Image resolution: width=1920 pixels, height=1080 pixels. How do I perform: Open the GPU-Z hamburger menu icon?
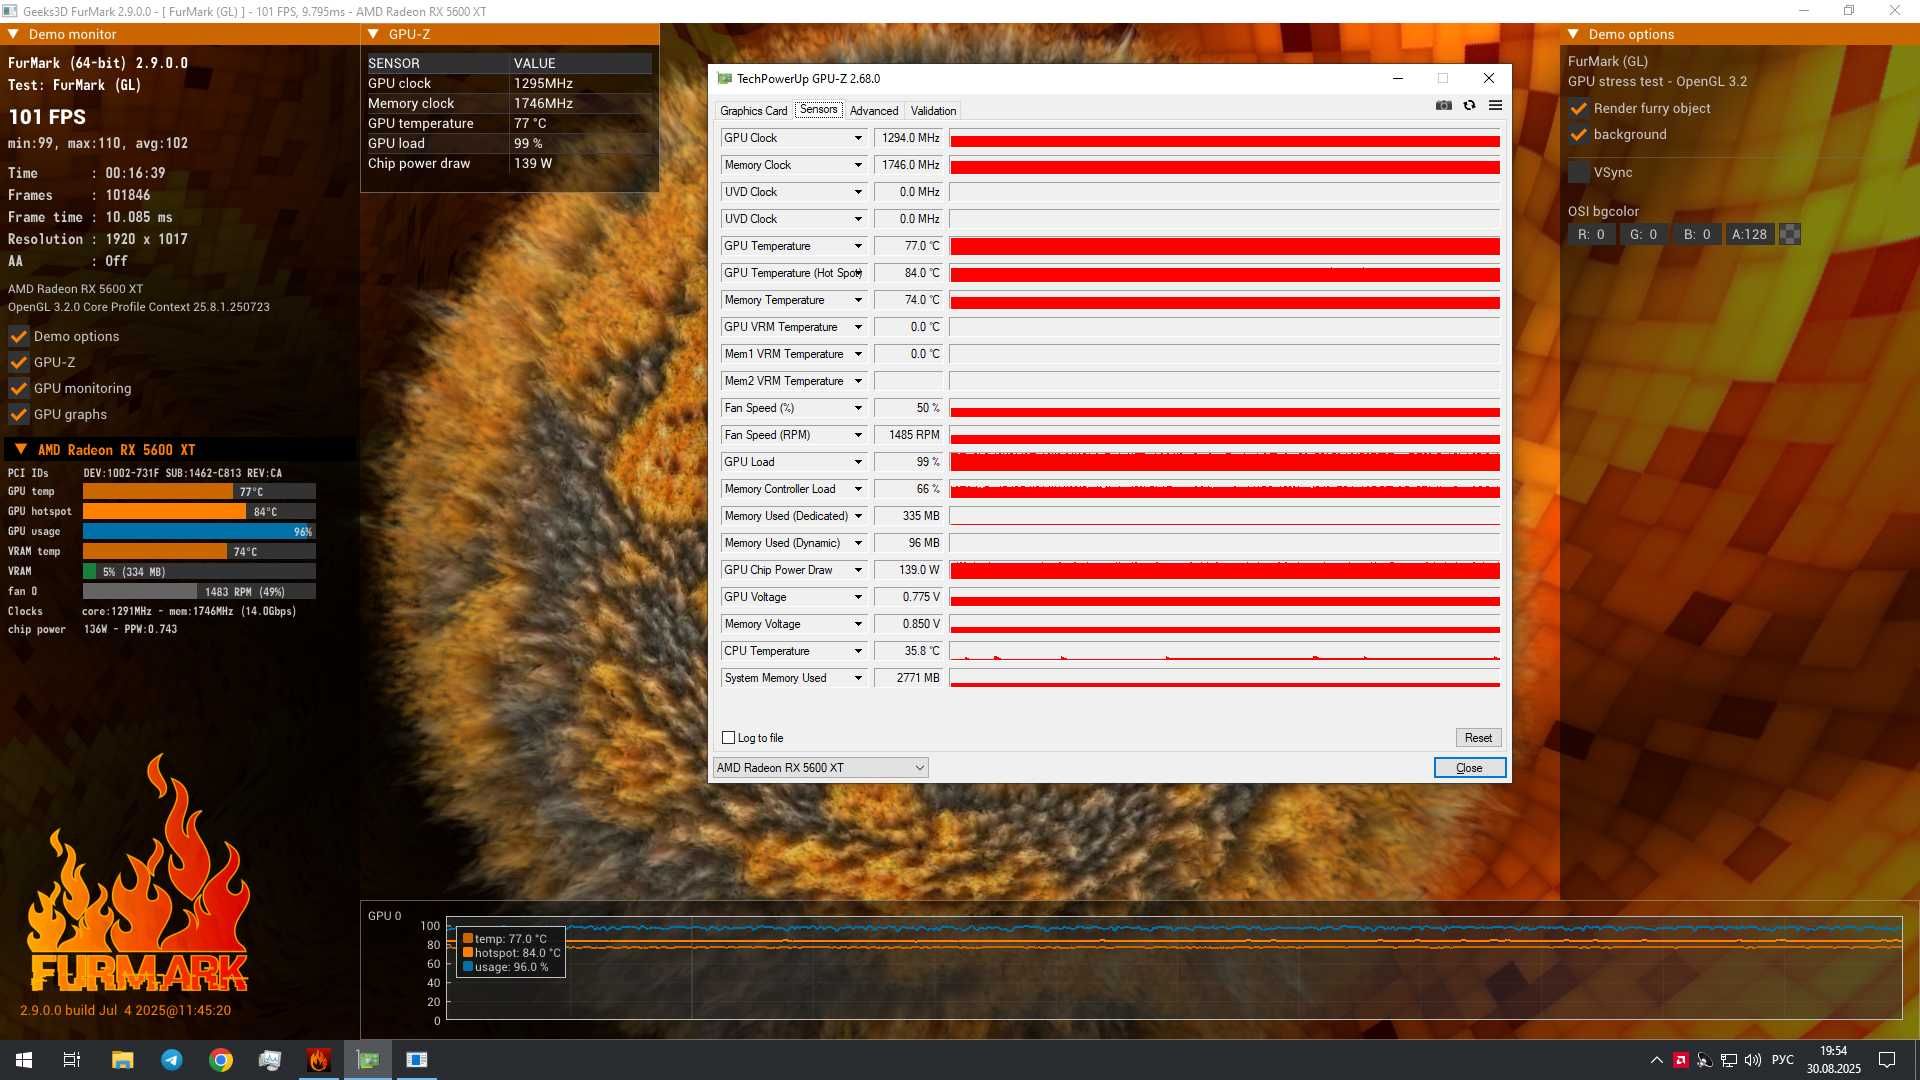1495,105
